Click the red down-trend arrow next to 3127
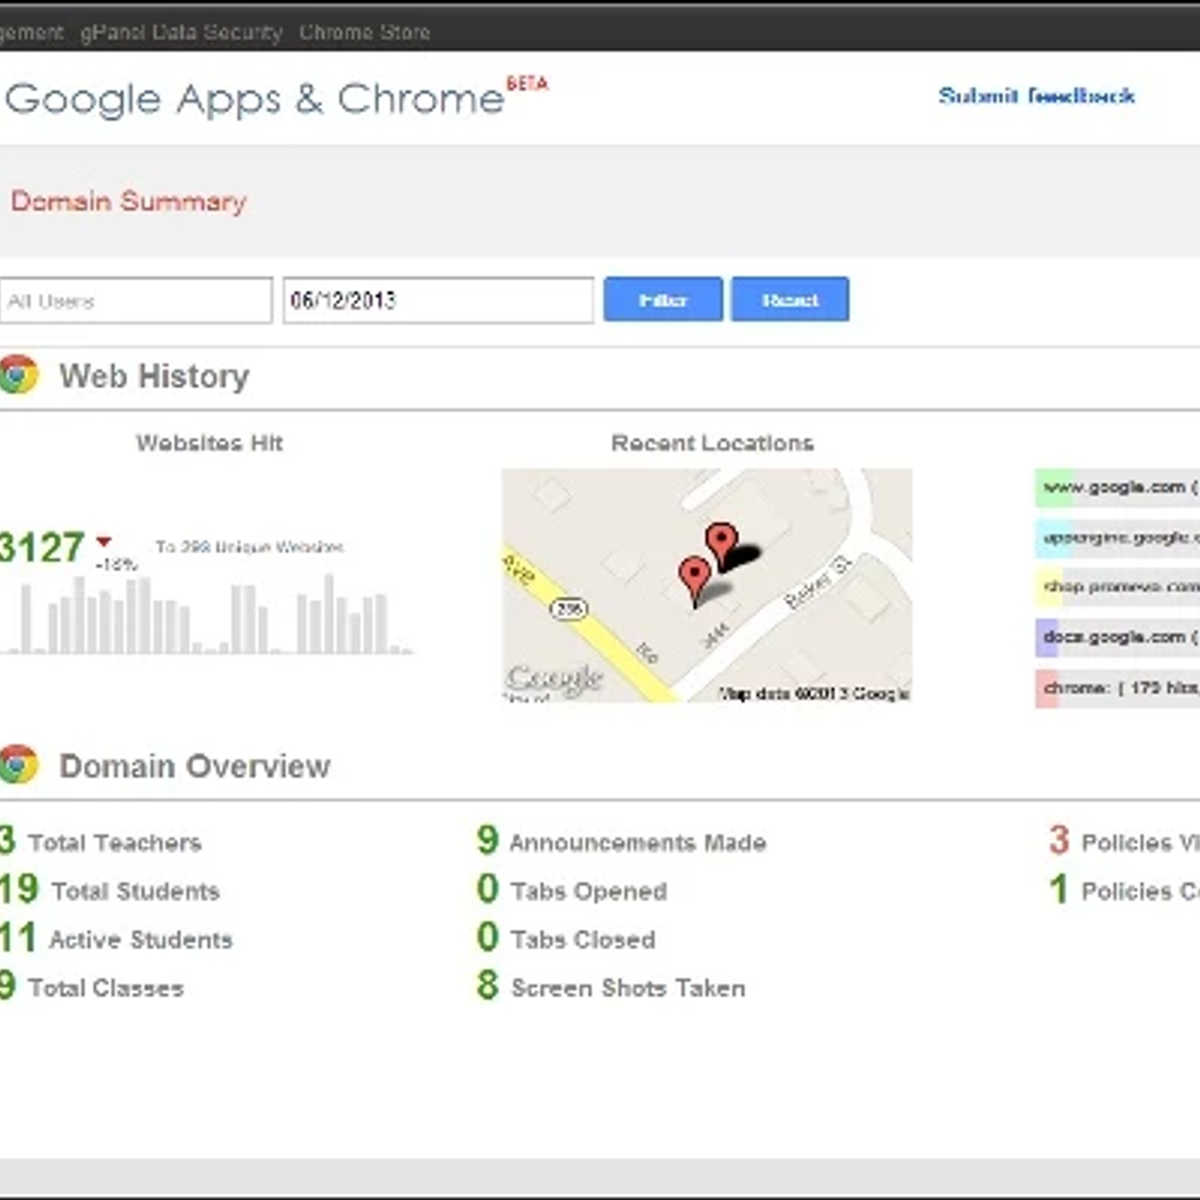1200x1200 pixels. (104, 542)
